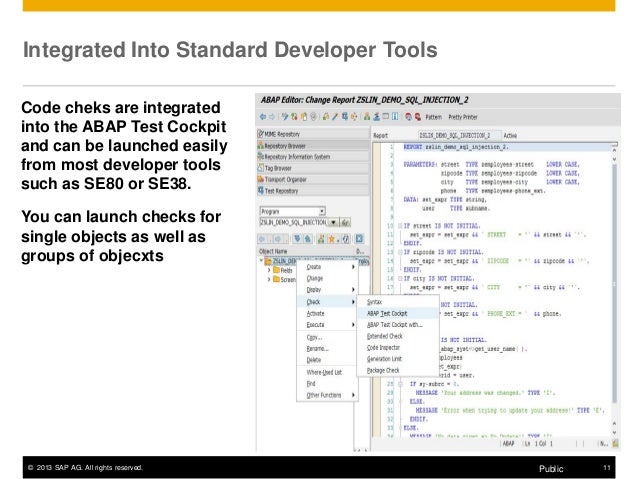Select Extended Check in submenu
Screen dimensions: 638x479
pyautogui.click(x=398, y=336)
